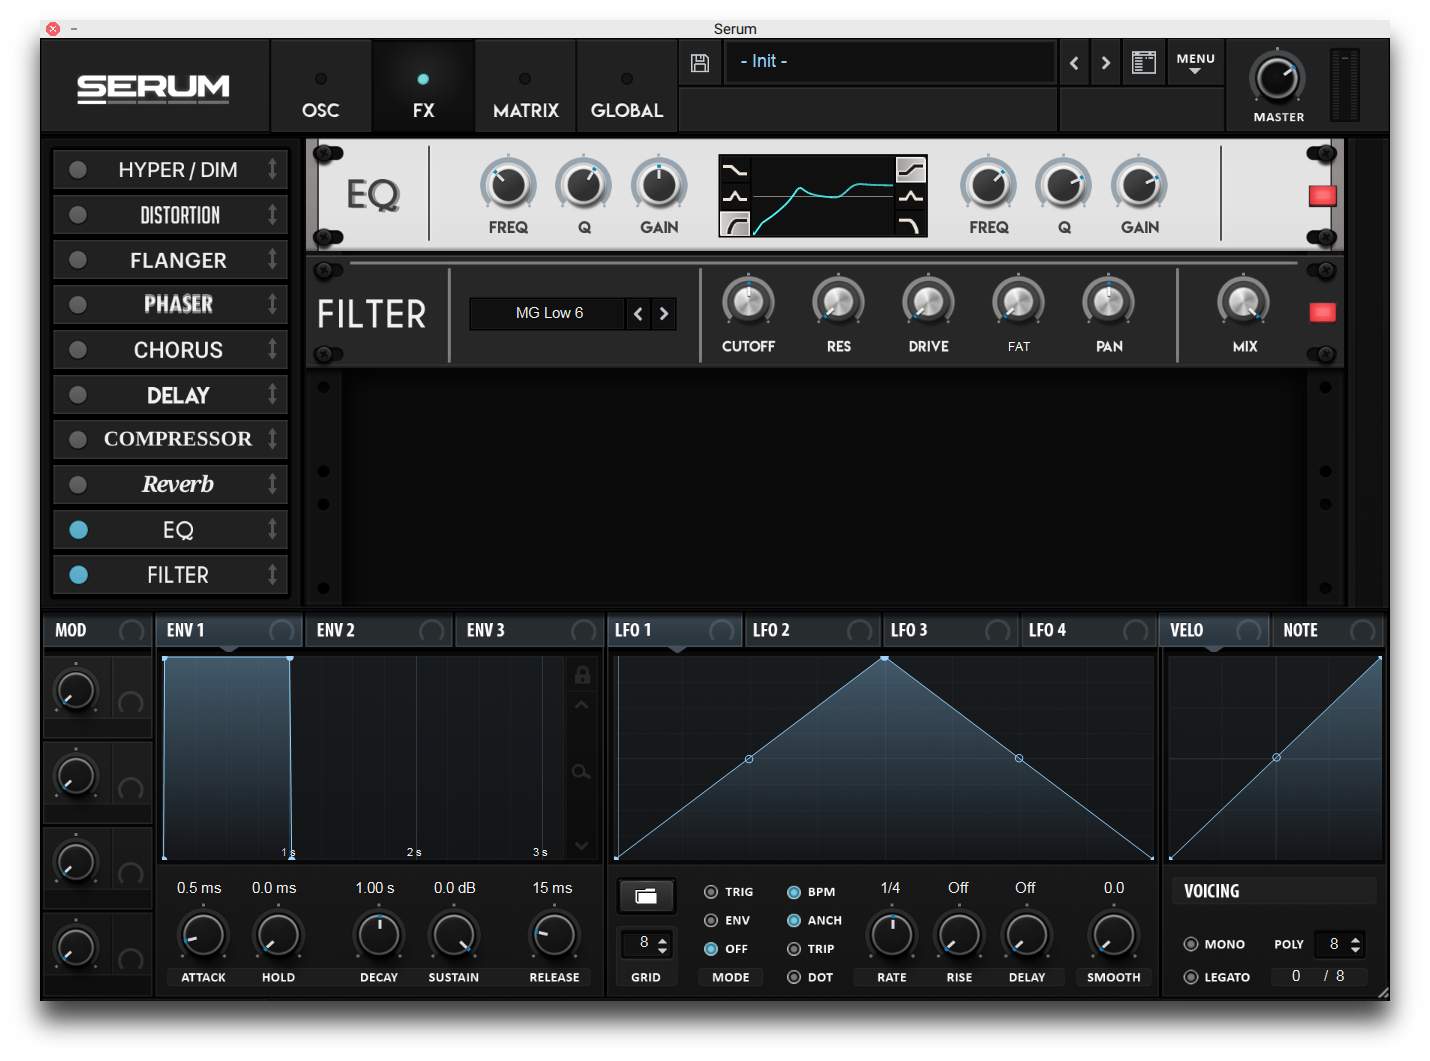Select high-pass shape for EQ band one
The height and width of the screenshot is (1061, 1430).
click(x=734, y=224)
